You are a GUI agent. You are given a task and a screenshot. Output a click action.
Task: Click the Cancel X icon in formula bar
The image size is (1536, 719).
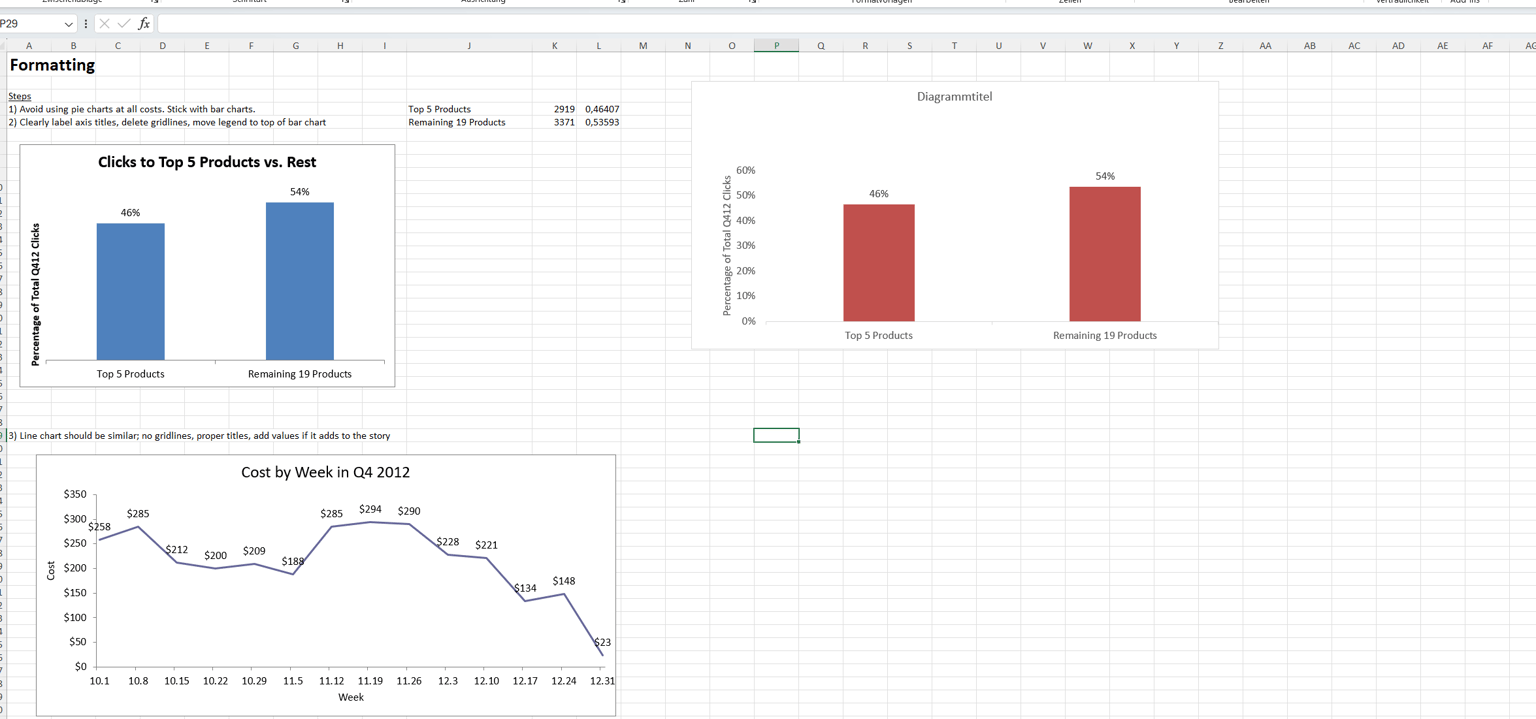coord(105,23)
